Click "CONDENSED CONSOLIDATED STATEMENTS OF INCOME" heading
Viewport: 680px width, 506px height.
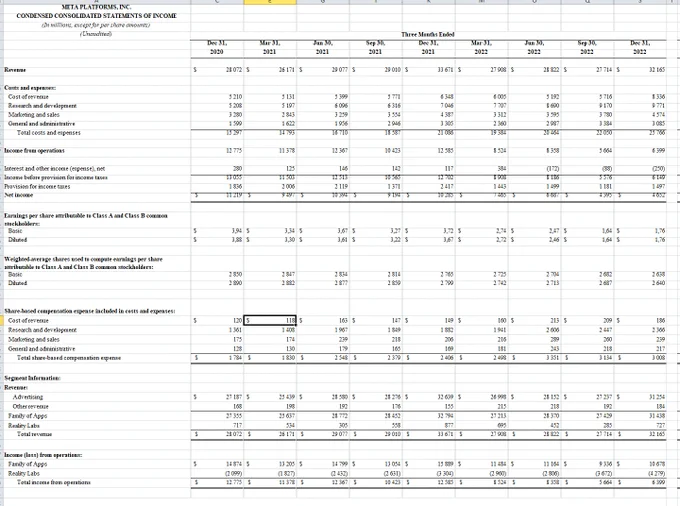coord(96,16)
